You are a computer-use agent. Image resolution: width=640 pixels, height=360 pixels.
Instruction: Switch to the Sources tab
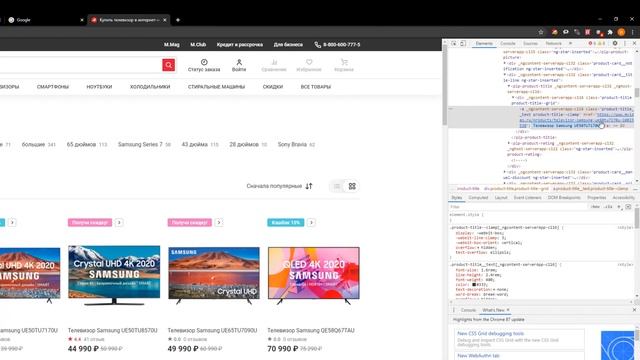click(x=530, y=43)
